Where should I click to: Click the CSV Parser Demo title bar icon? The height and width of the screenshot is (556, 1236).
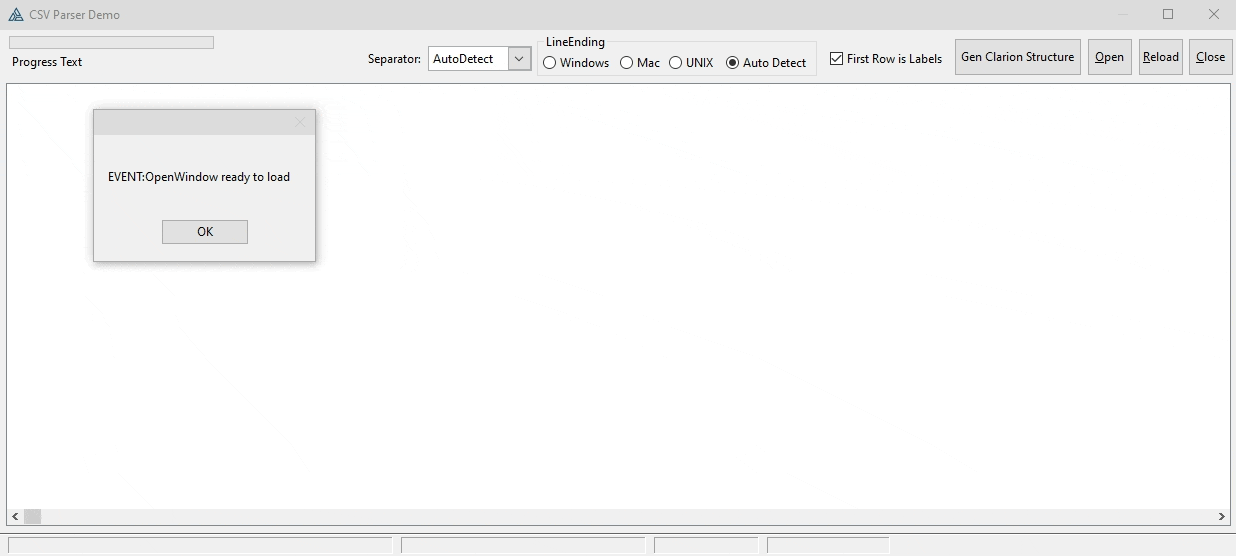pos(15,15)
